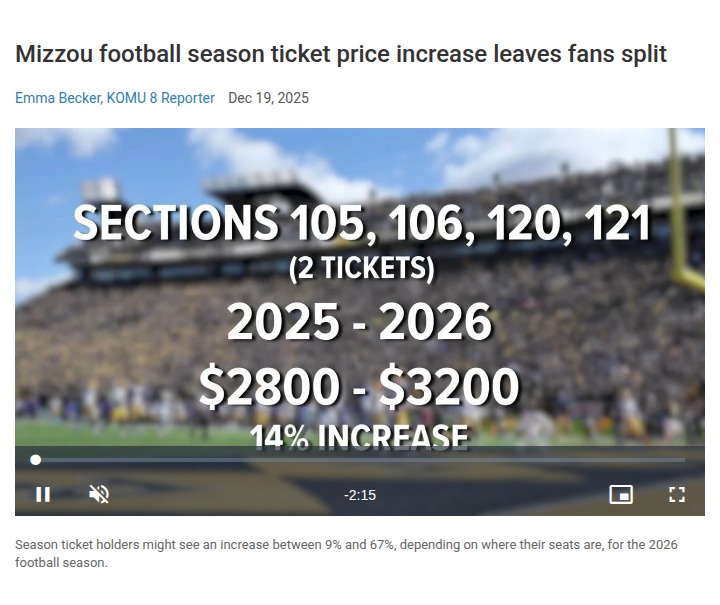Click the "SECTIONS 105, 106, 120, 121" video text
The image size is (720, 605).
tap(362, 223)
